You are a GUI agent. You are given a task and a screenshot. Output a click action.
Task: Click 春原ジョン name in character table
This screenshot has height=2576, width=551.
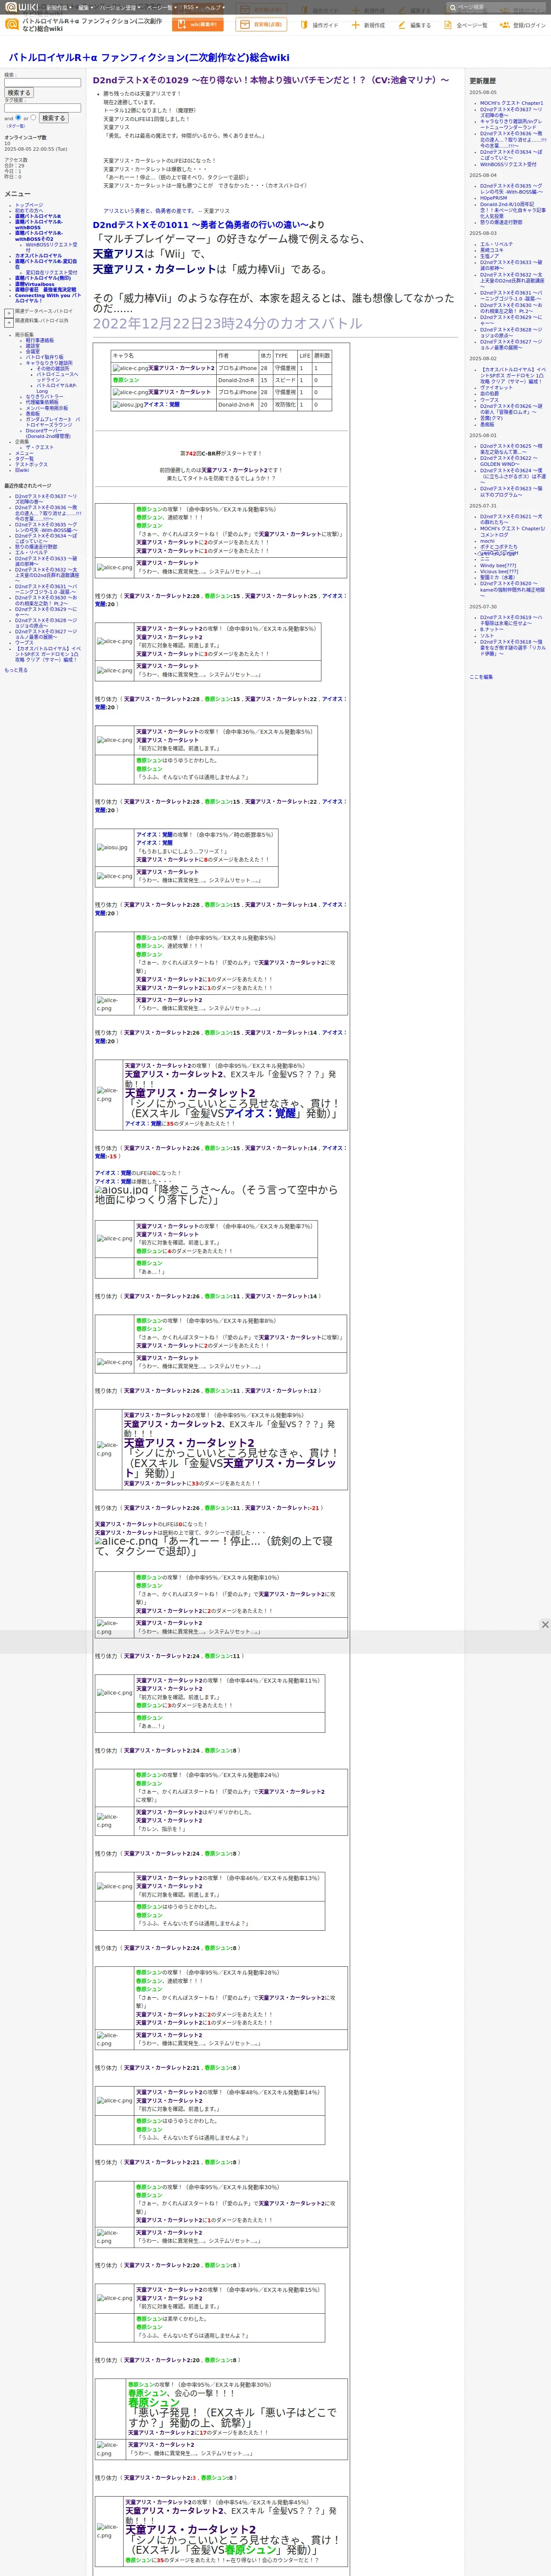[x=126, y=380]
